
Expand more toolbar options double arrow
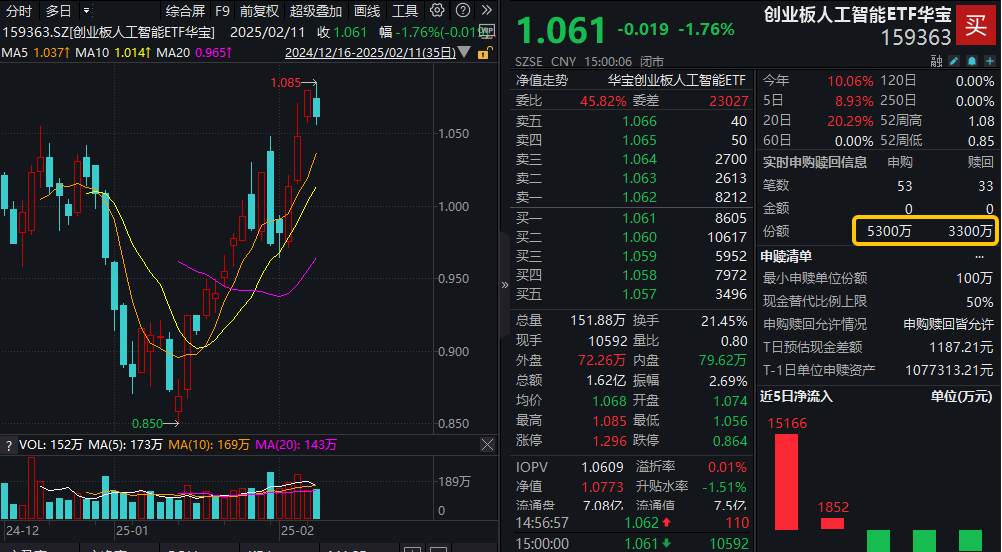click(x=486, y=10)
